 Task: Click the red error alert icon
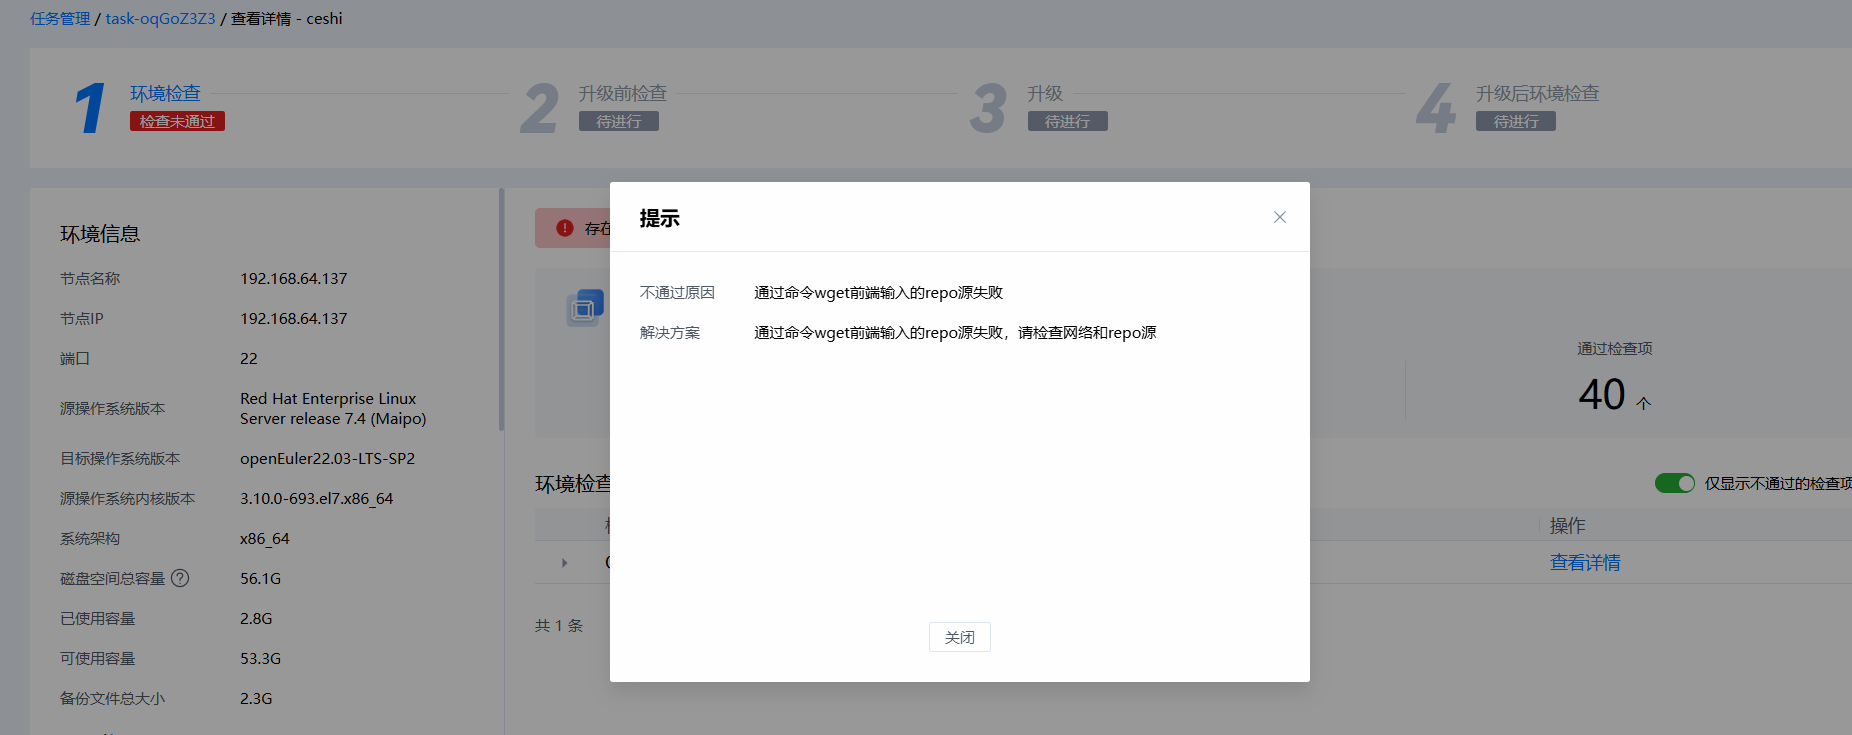(x=565, y=228)
